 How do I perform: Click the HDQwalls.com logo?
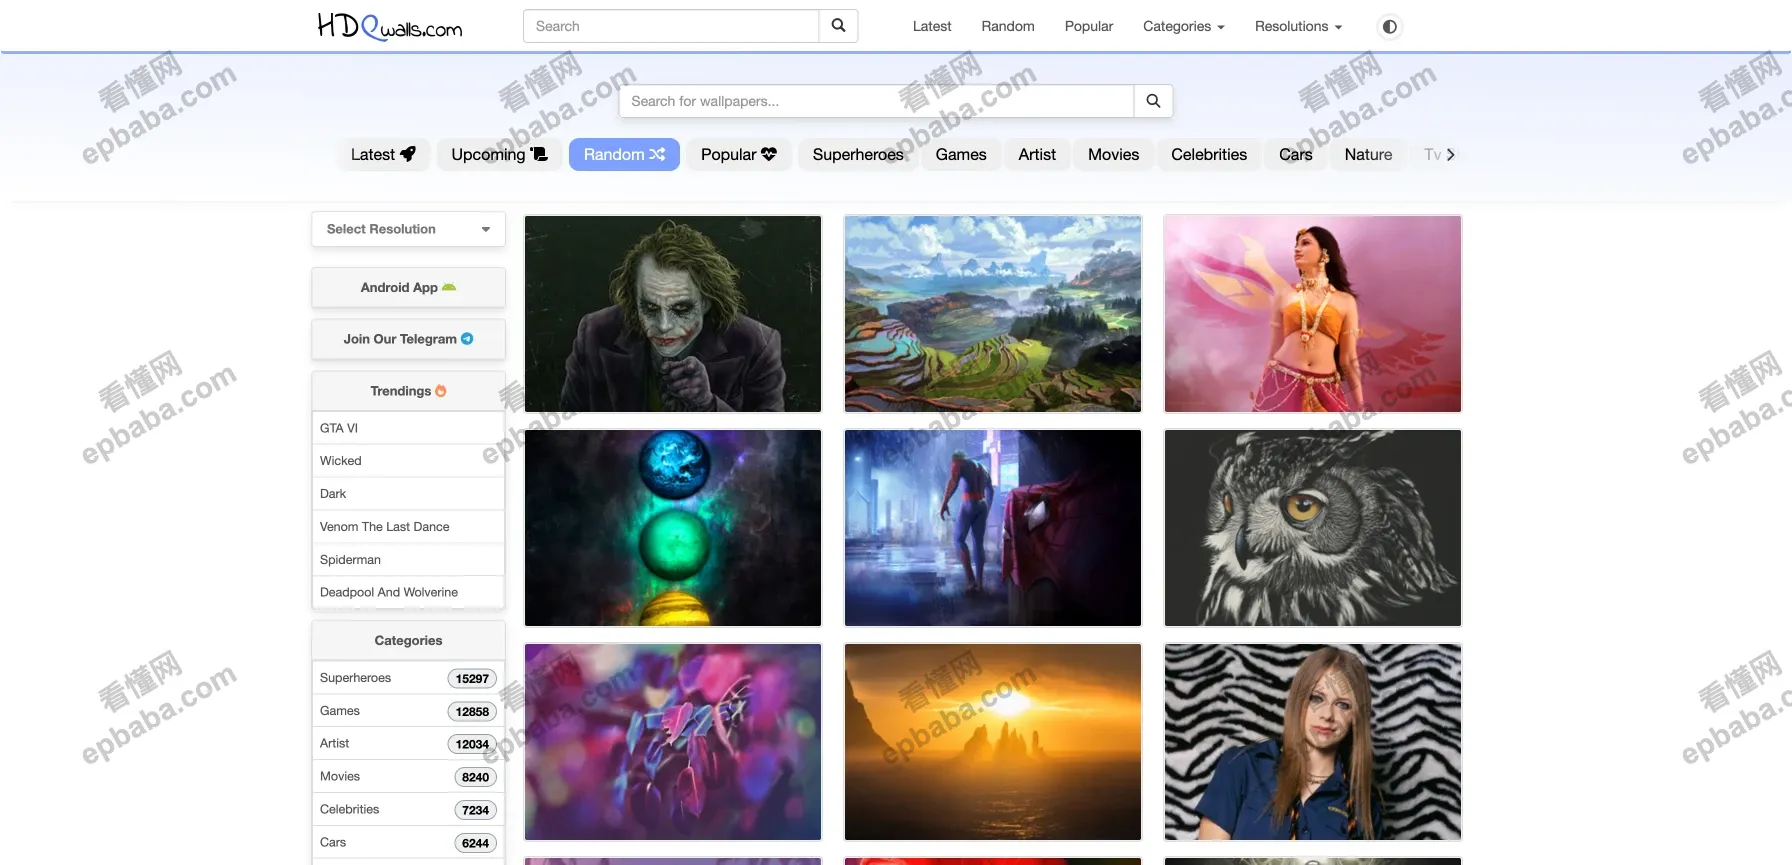[x=389, y=26]
